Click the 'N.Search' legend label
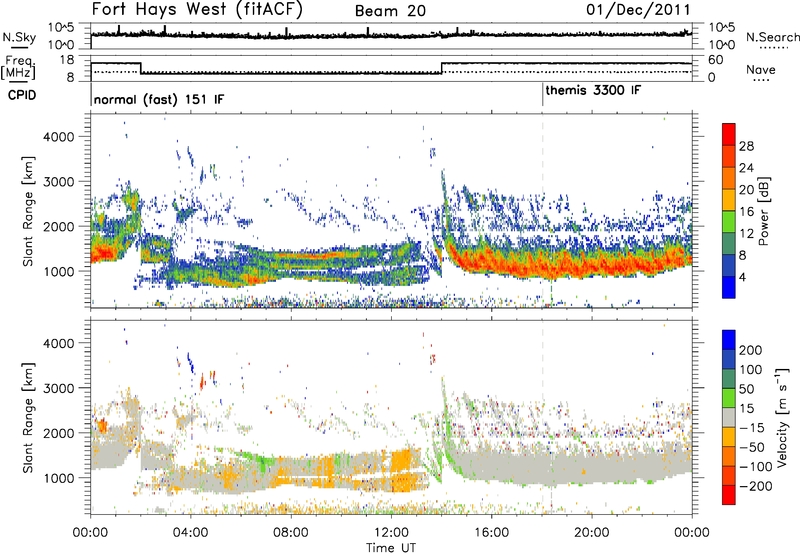Screen dimensions: 800x554 pos(772,37)
